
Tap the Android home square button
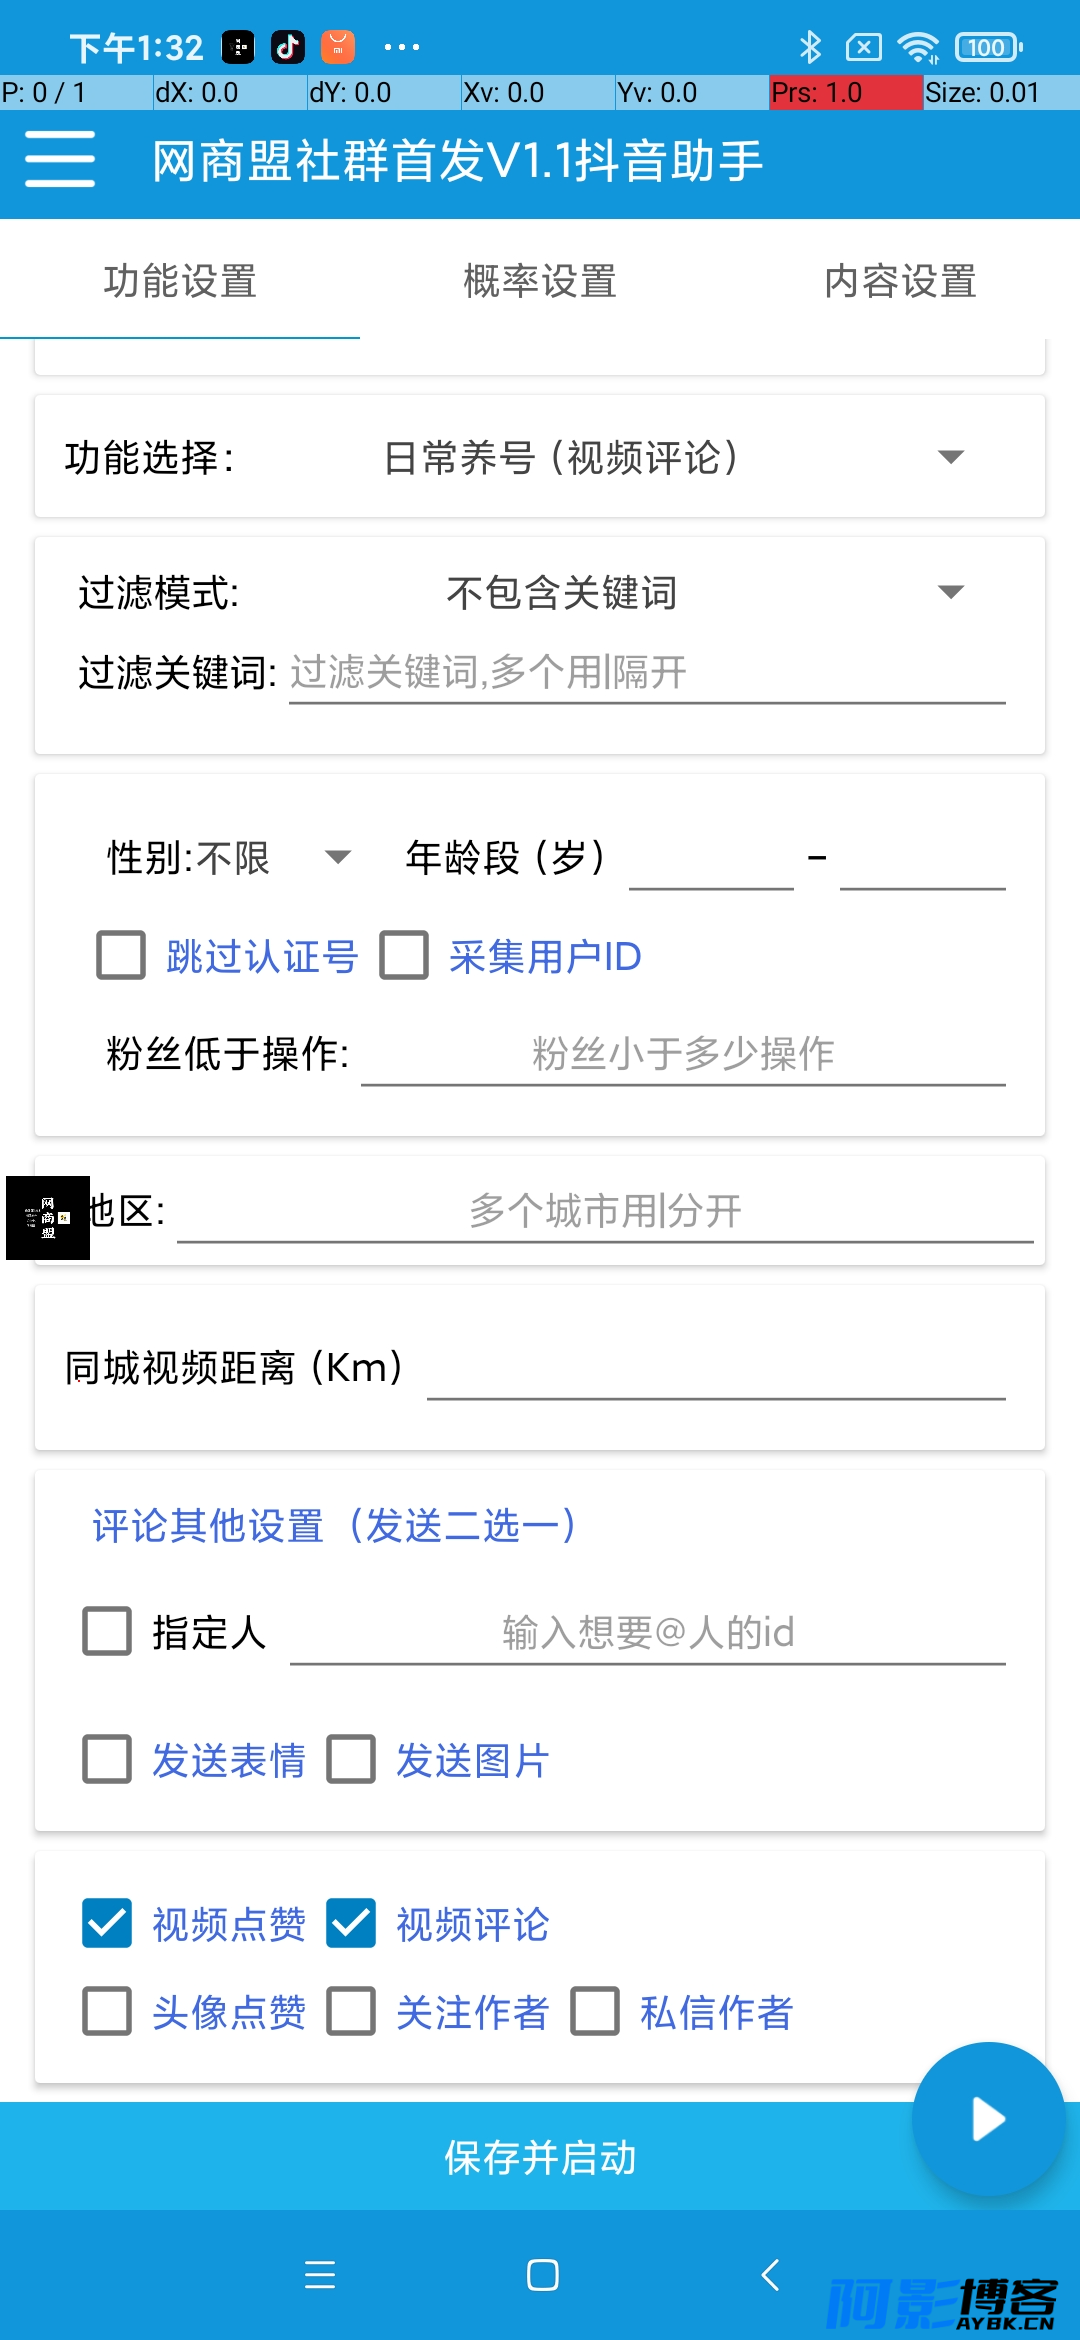pos(542,2275)
